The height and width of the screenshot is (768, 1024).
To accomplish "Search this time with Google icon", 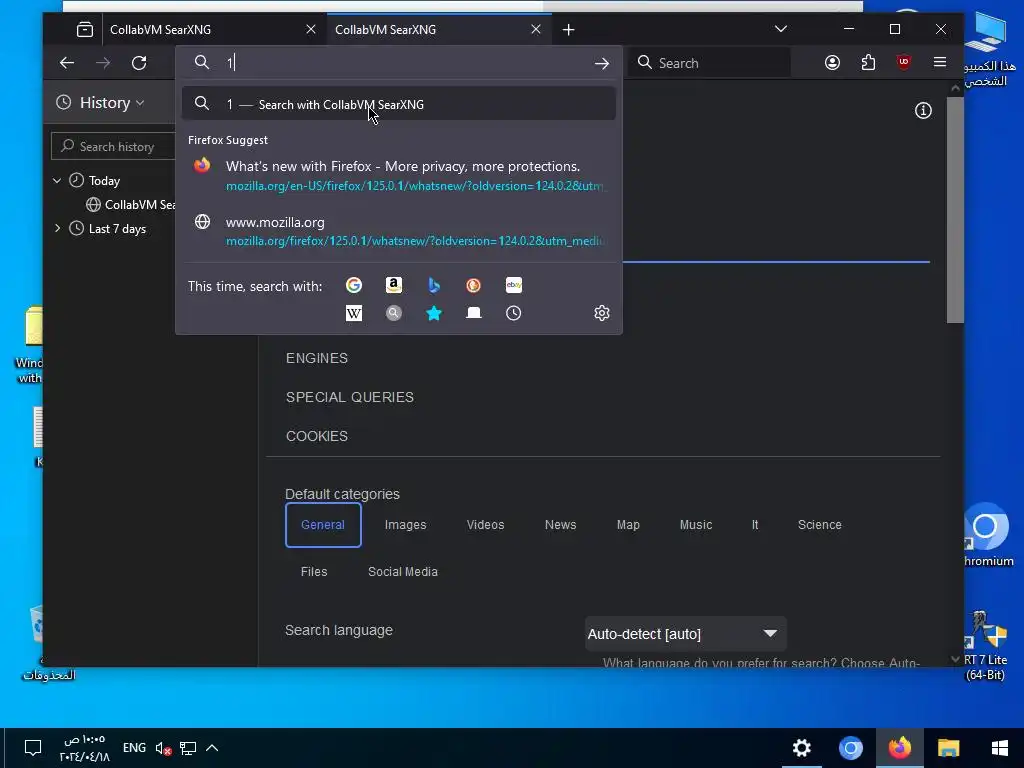I will 354,285.
